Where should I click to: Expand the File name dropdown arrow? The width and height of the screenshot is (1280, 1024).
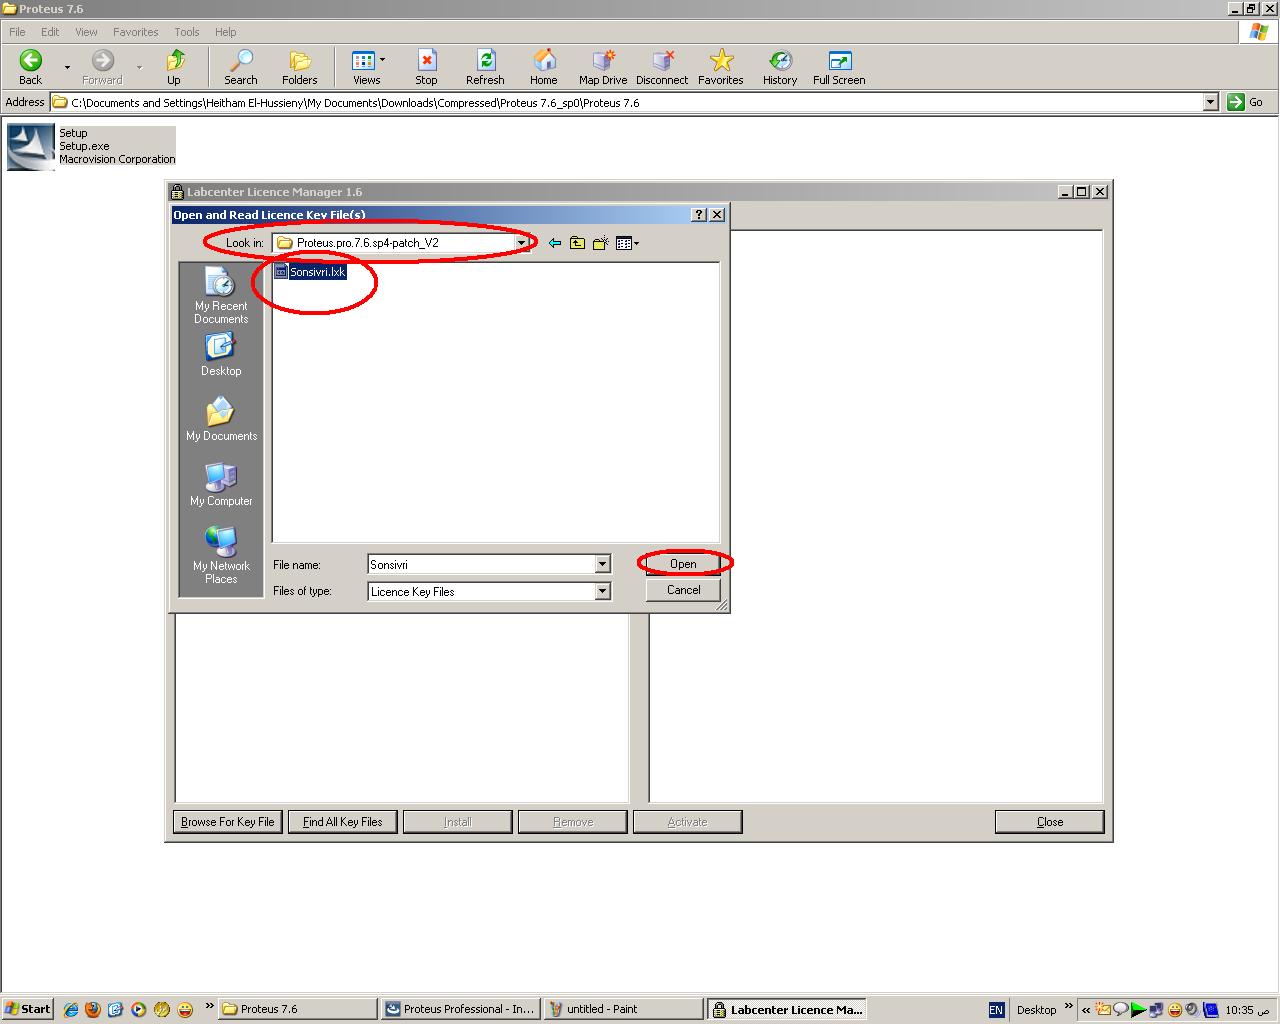click(x=602, y=565)
